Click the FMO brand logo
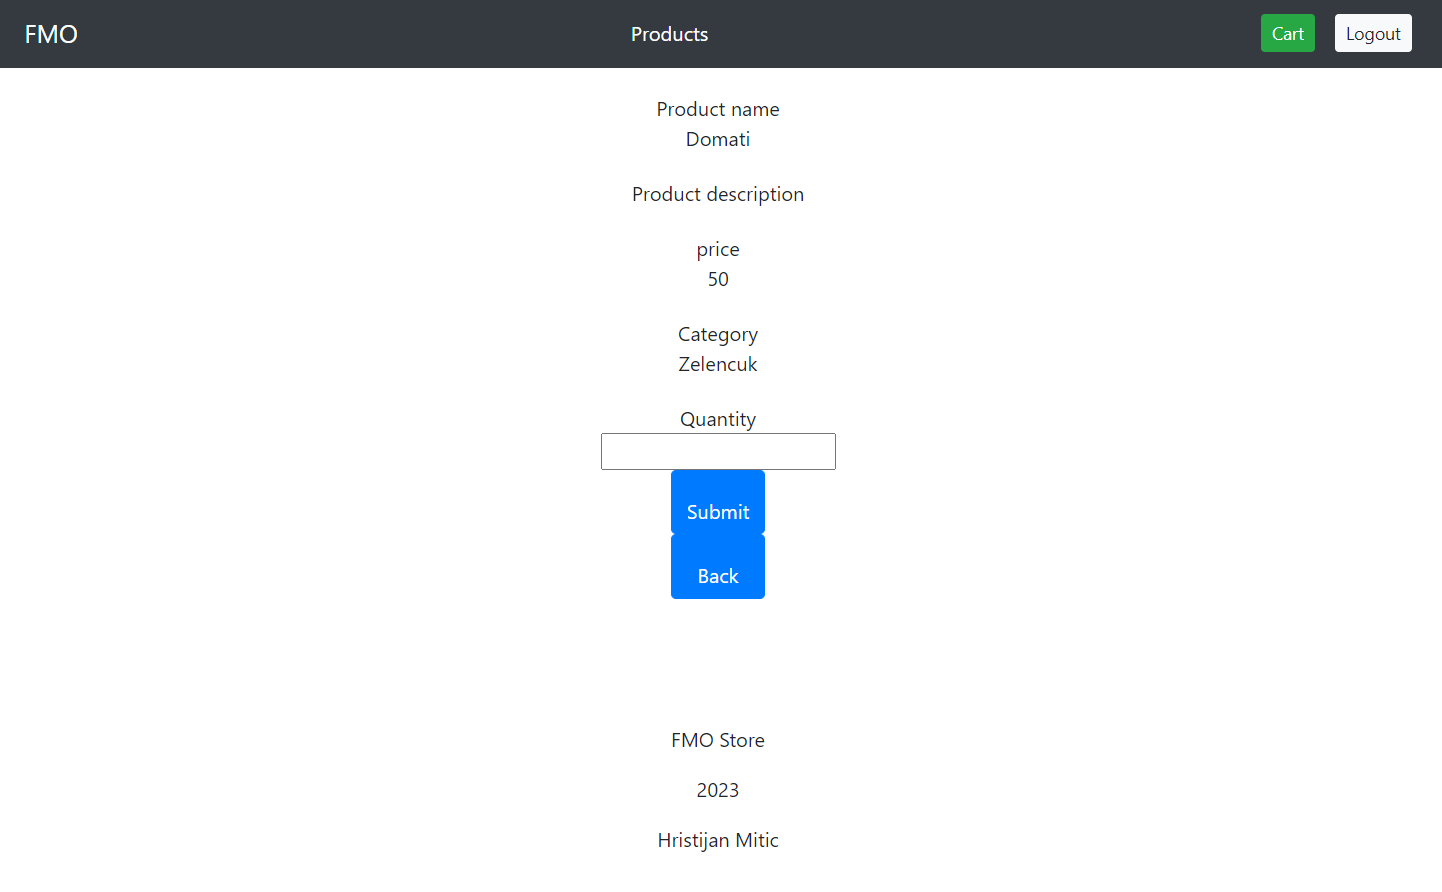Screen dimensions: 1442x892 (x=51, y=34)
